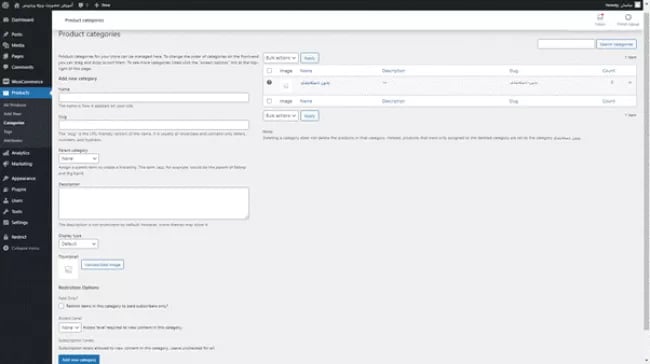Image resolution: width=650 pixels, height=364 pixels.
Task: Click the Add new category button
Action: tap(79, 359)
